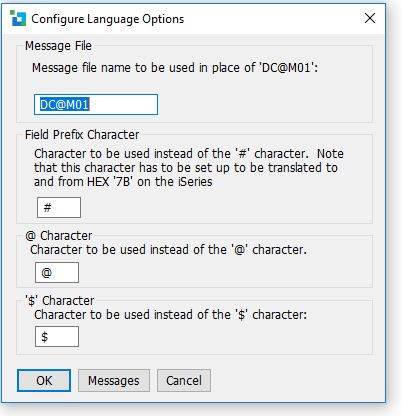Click the Message File group label

coord(58,46)
